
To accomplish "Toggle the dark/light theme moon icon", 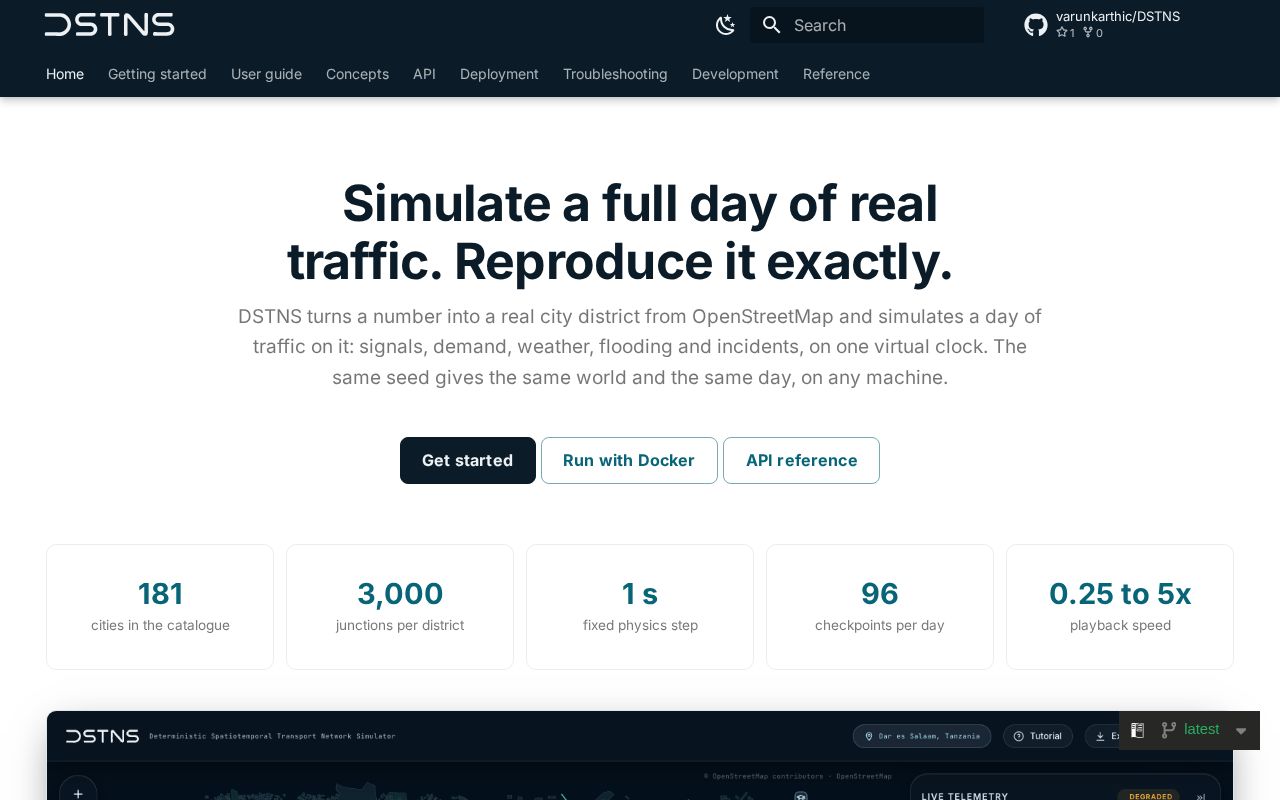I will coord(726,25).
